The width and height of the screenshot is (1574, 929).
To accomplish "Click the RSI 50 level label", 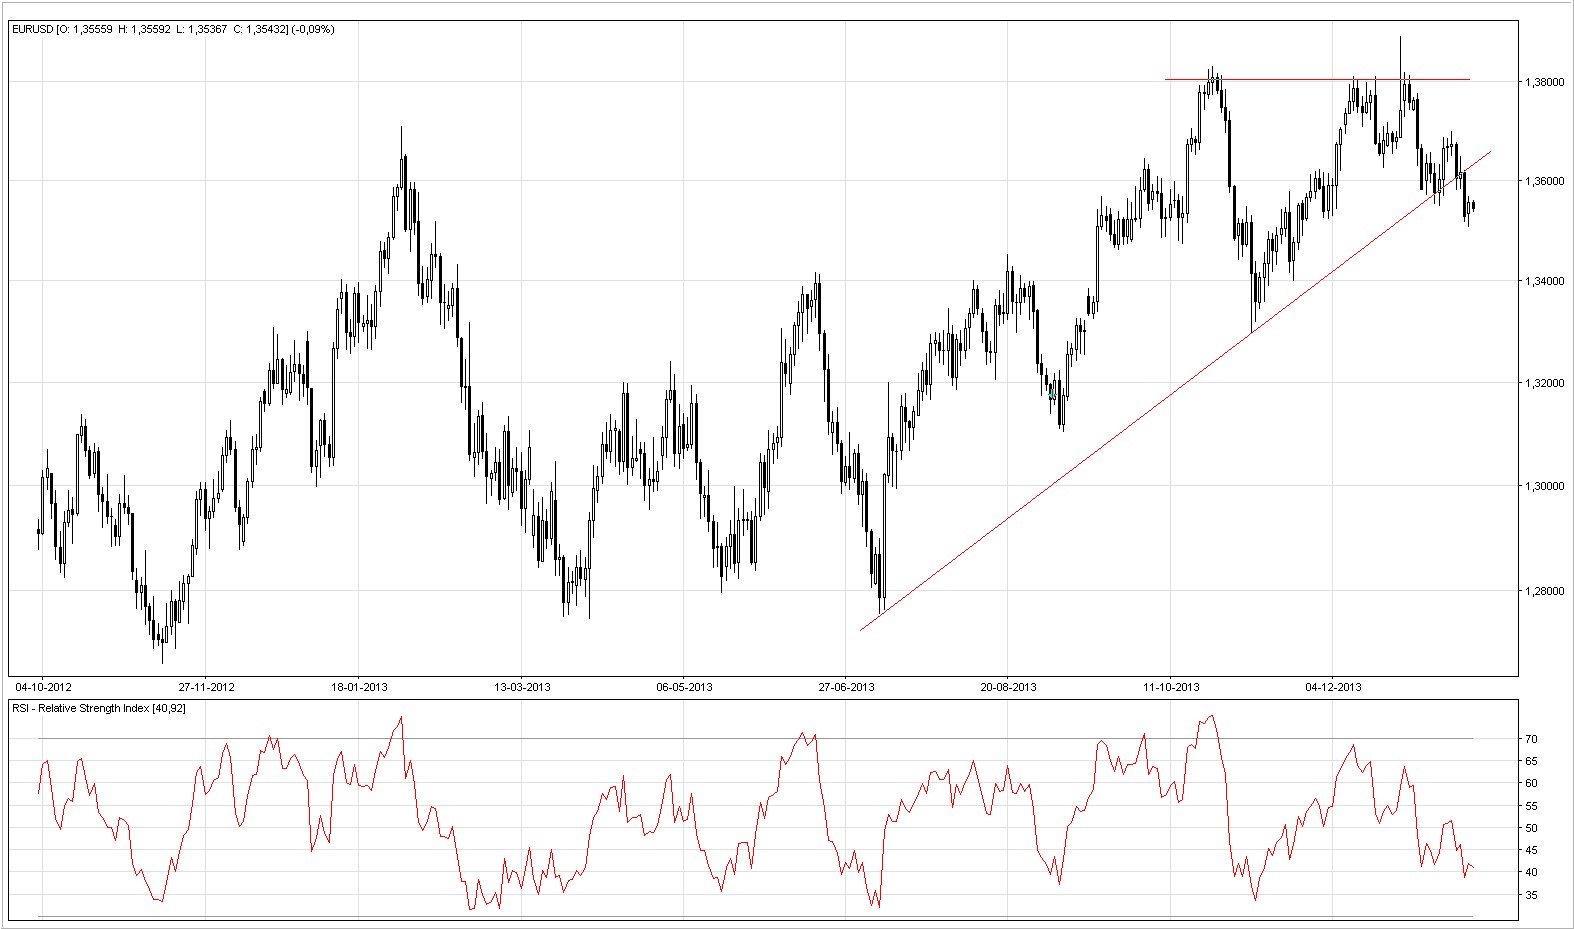I will tap(1531, 828).
